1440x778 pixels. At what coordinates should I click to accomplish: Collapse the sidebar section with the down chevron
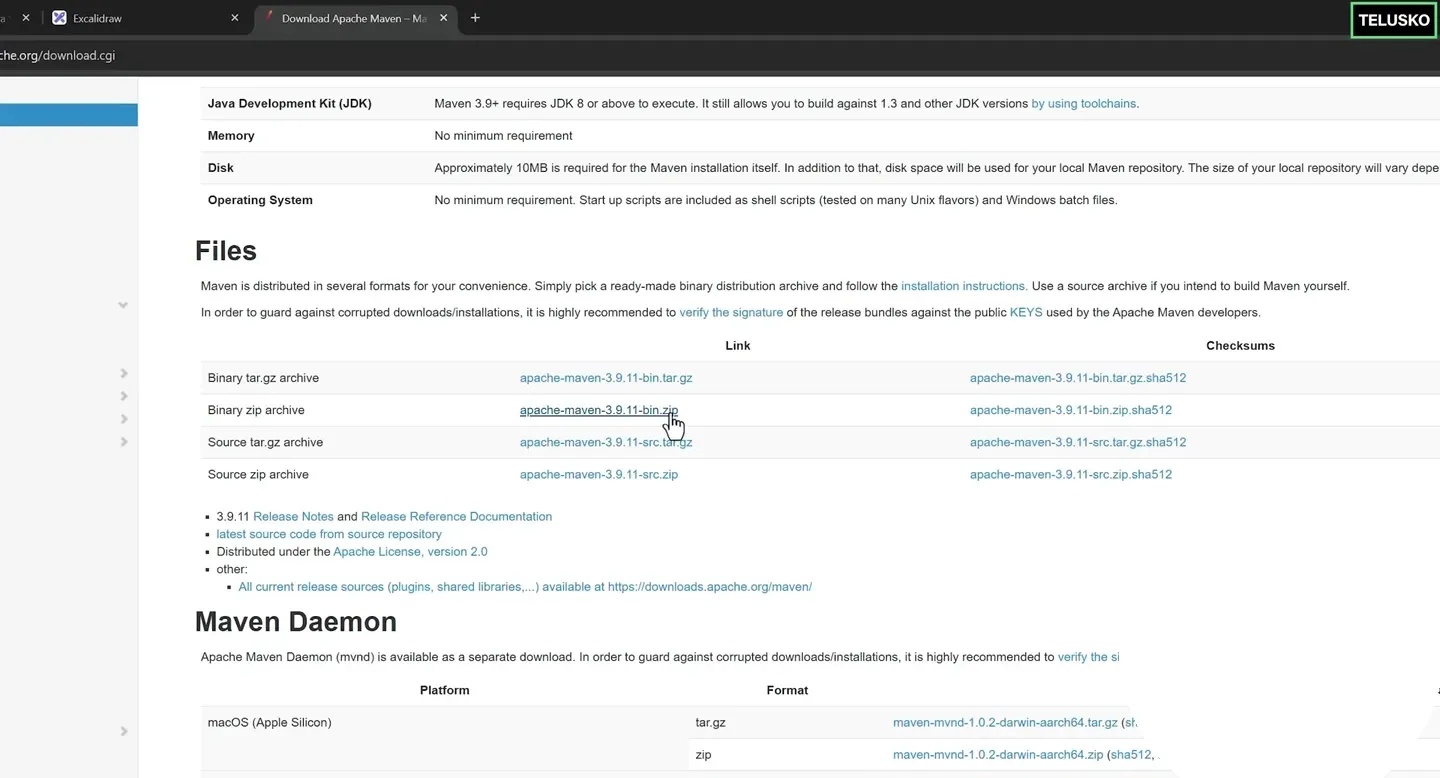tap(123, 305)
